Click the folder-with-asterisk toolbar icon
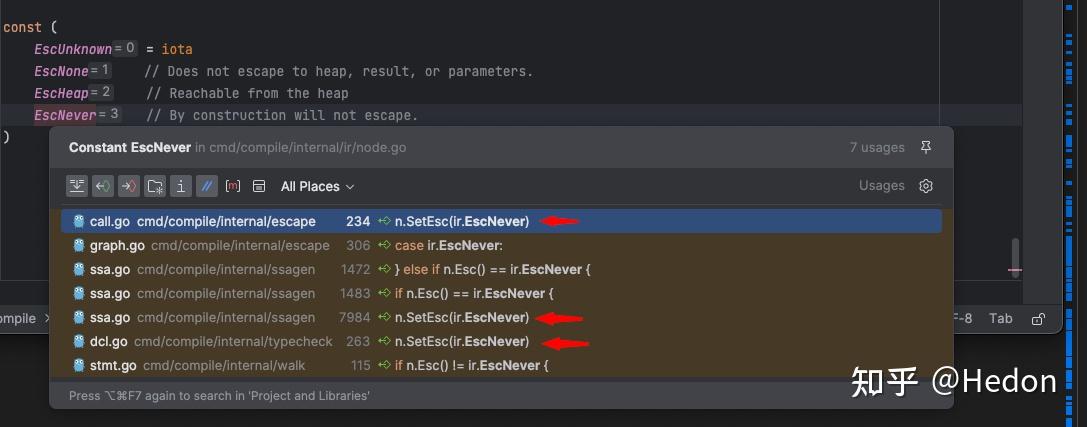The height and width of the screenshot is (427, 1087). pyautogui.click(x=155, y=186)
